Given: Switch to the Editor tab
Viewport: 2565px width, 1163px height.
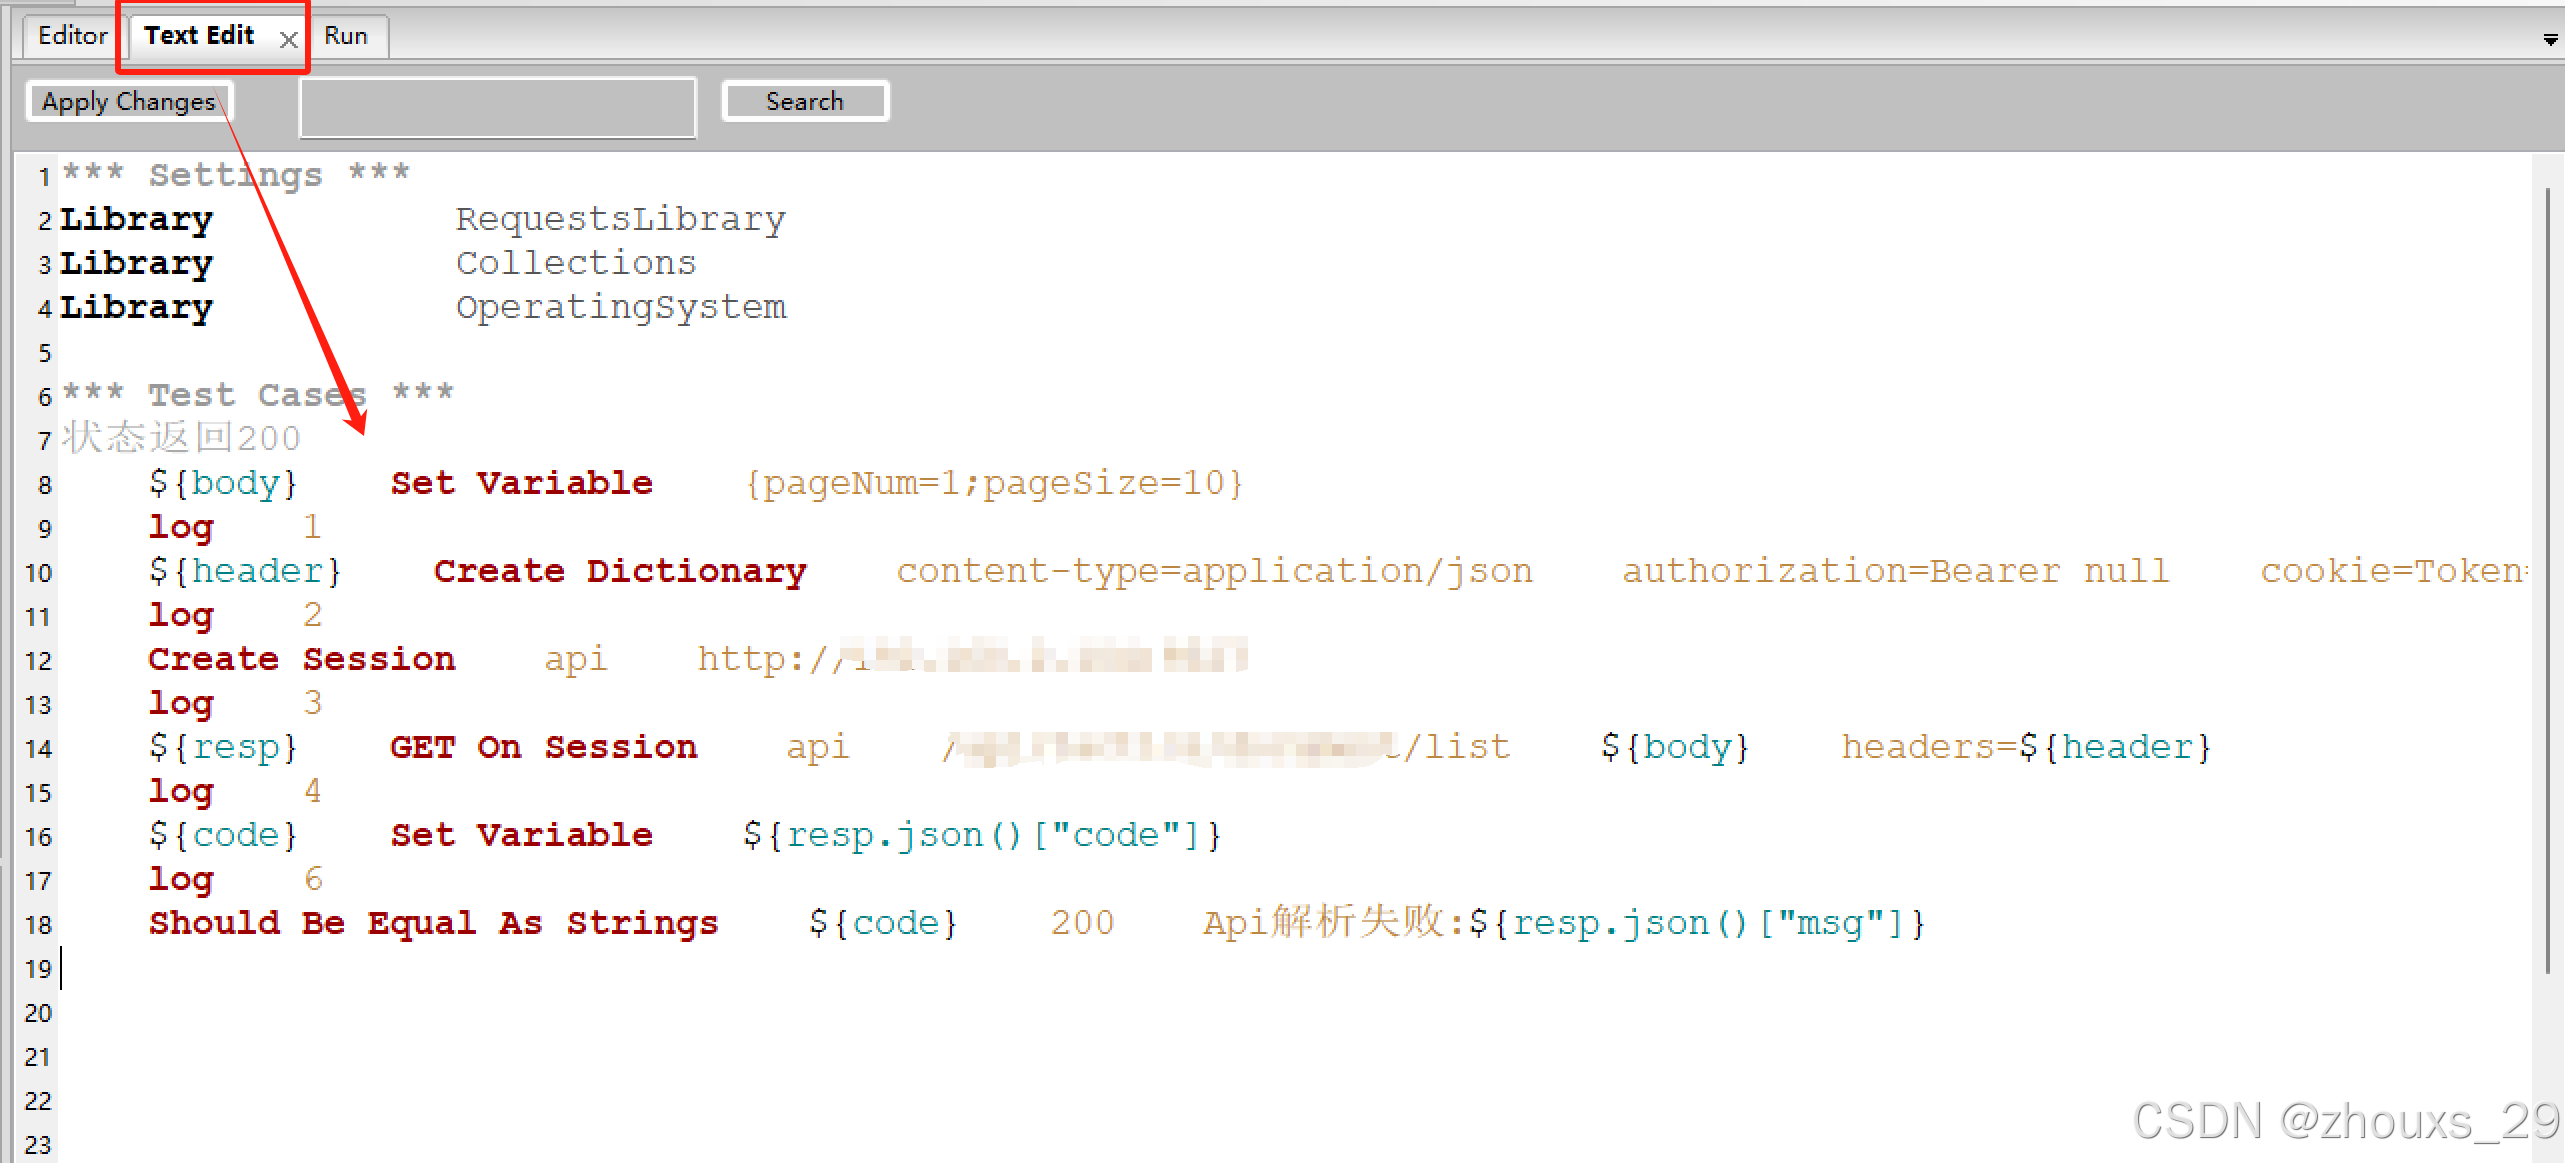Looking at the screenshot, I should [72, 36].
